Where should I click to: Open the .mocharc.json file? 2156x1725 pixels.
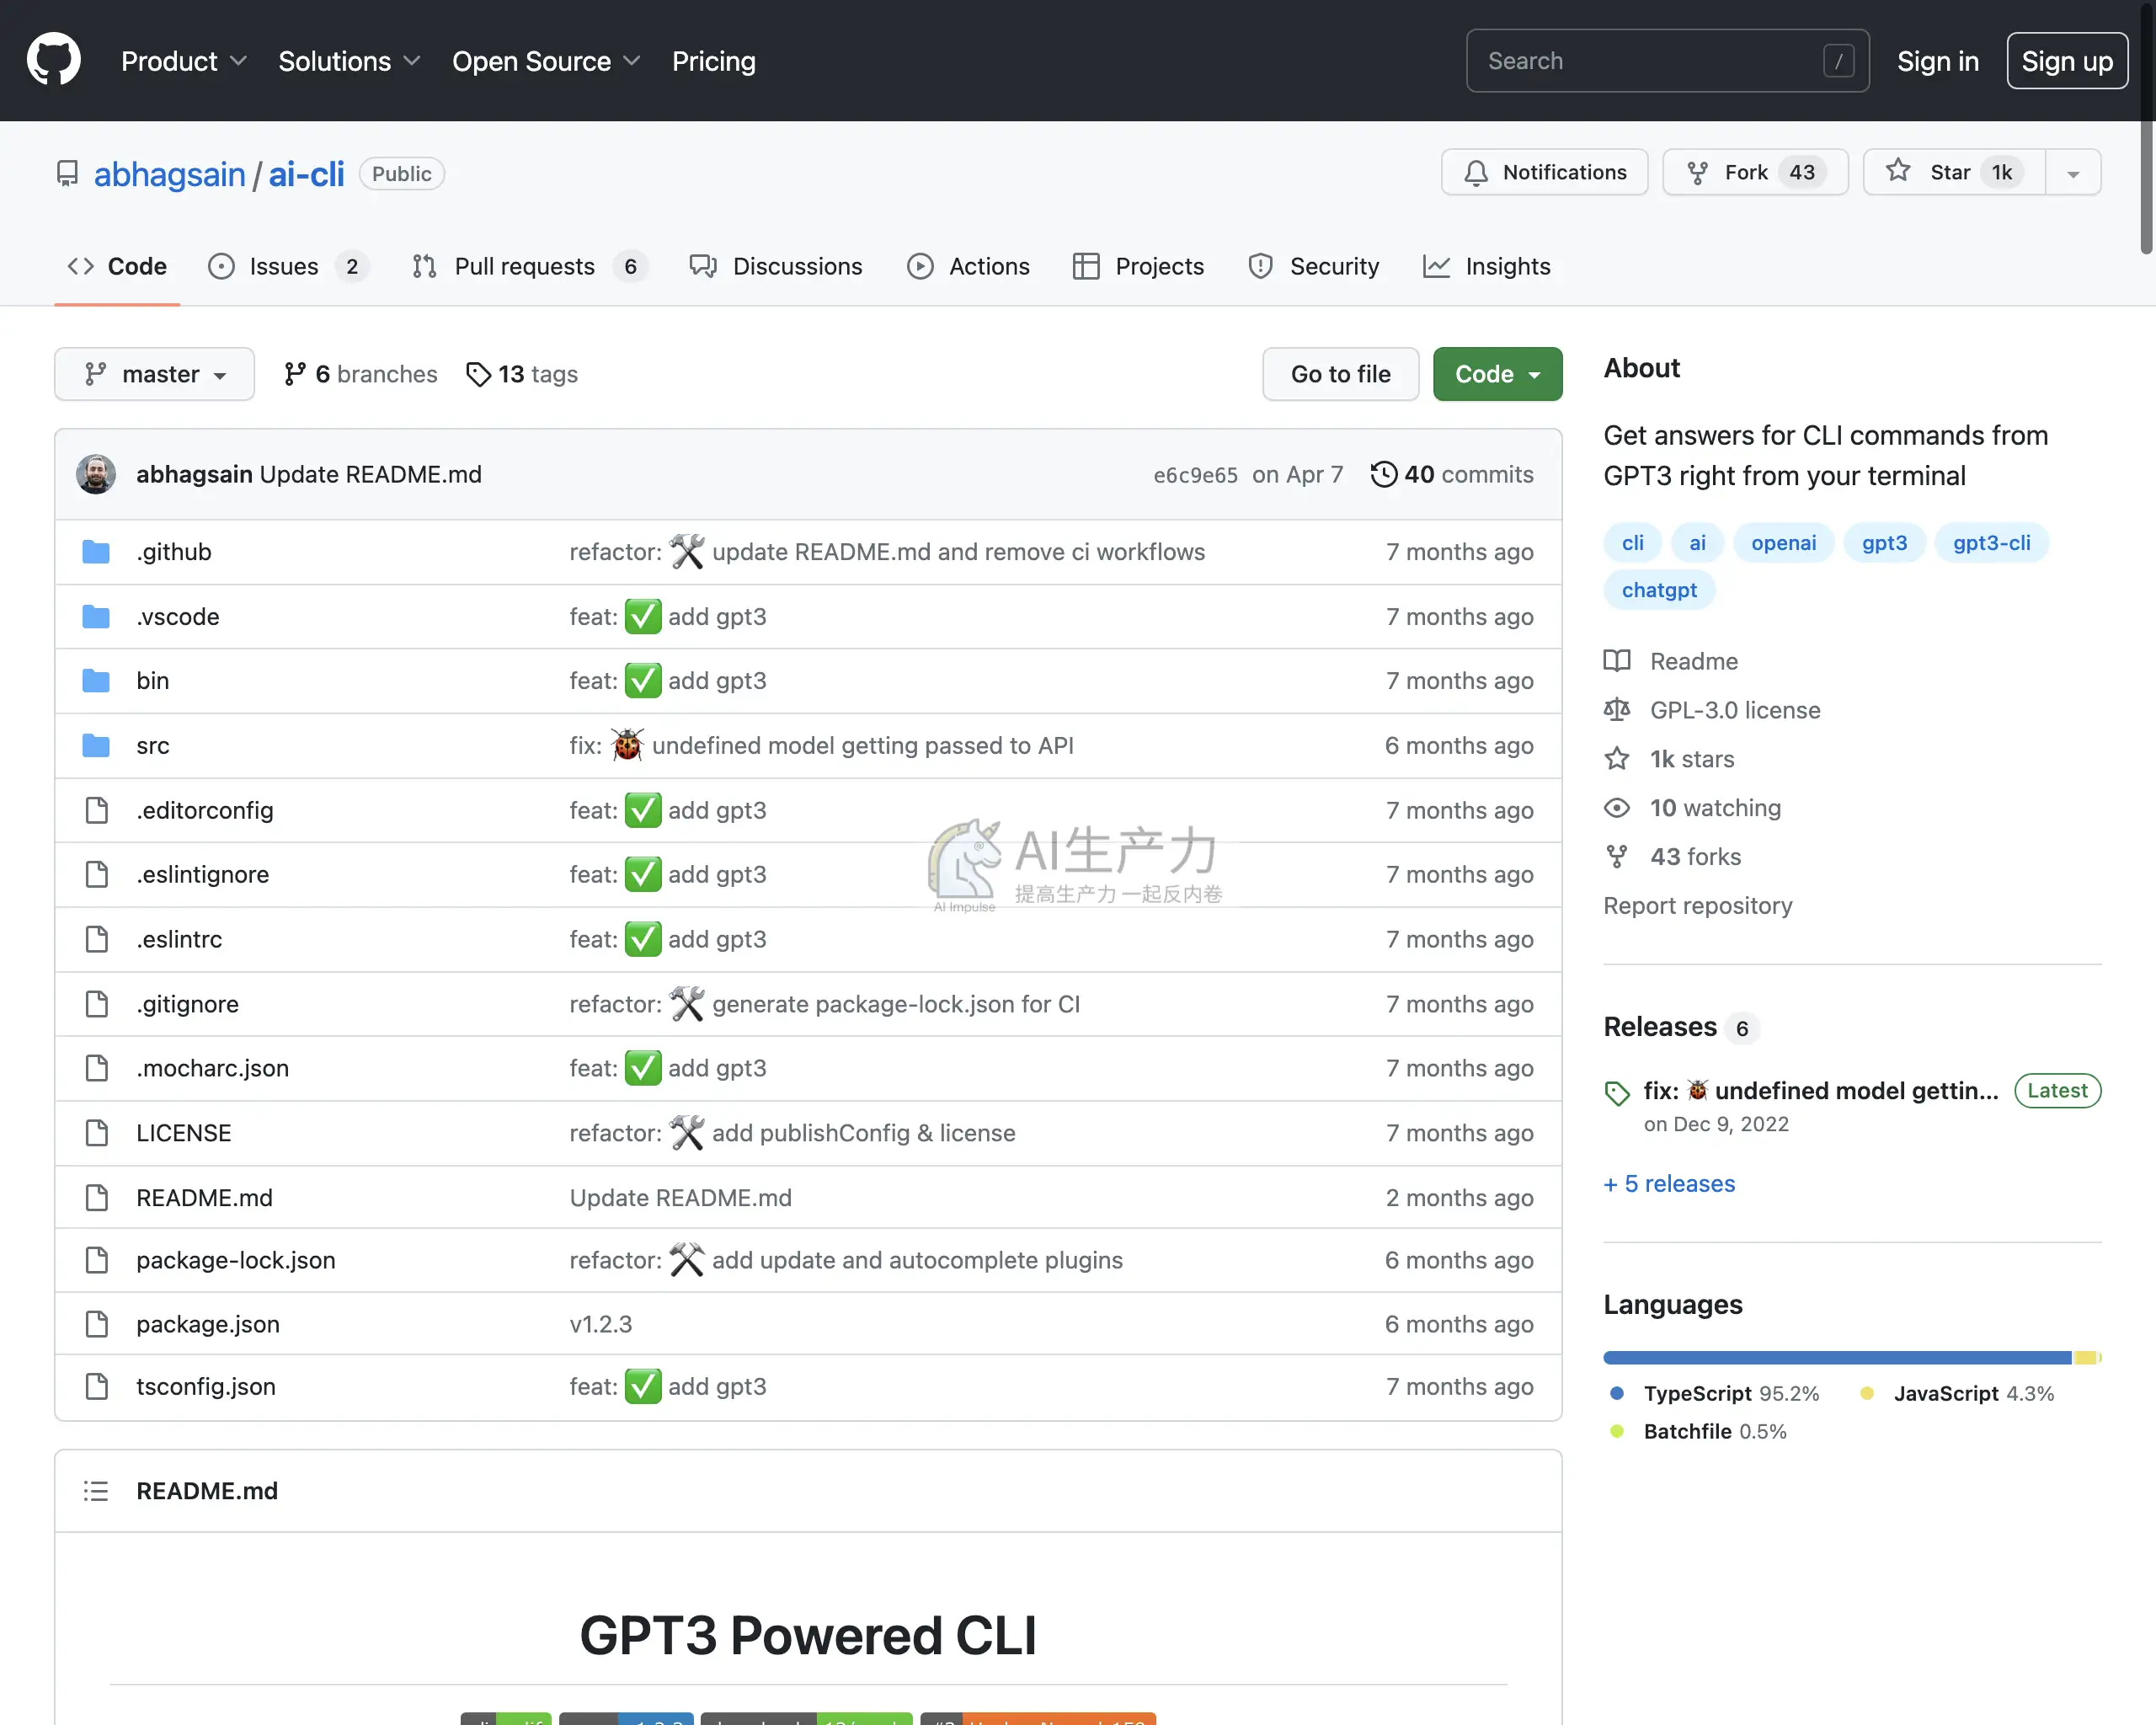pos(213,1068)
